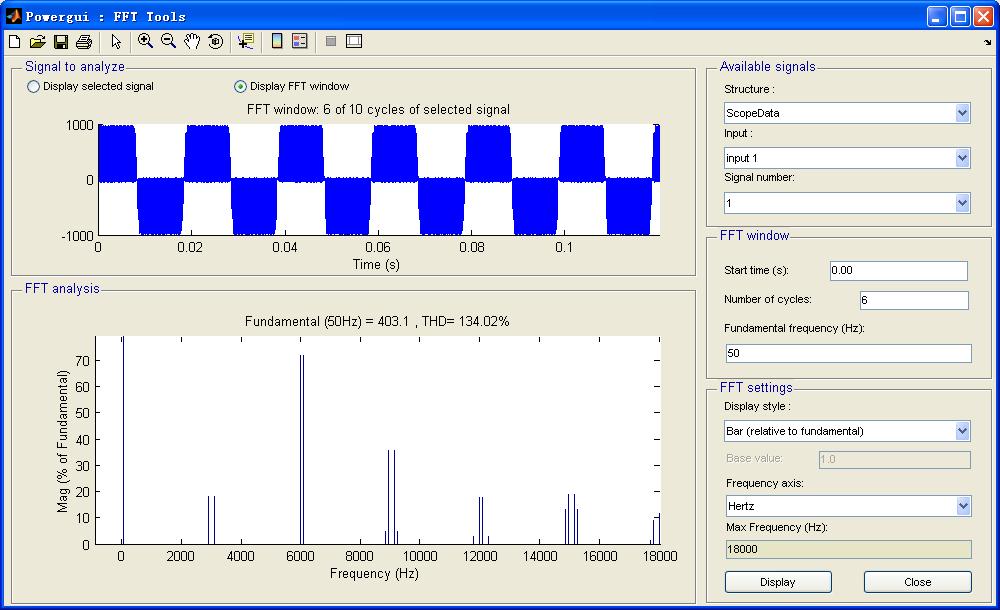Select the Zoom Out magnifier tool

[x=168, y=41]
